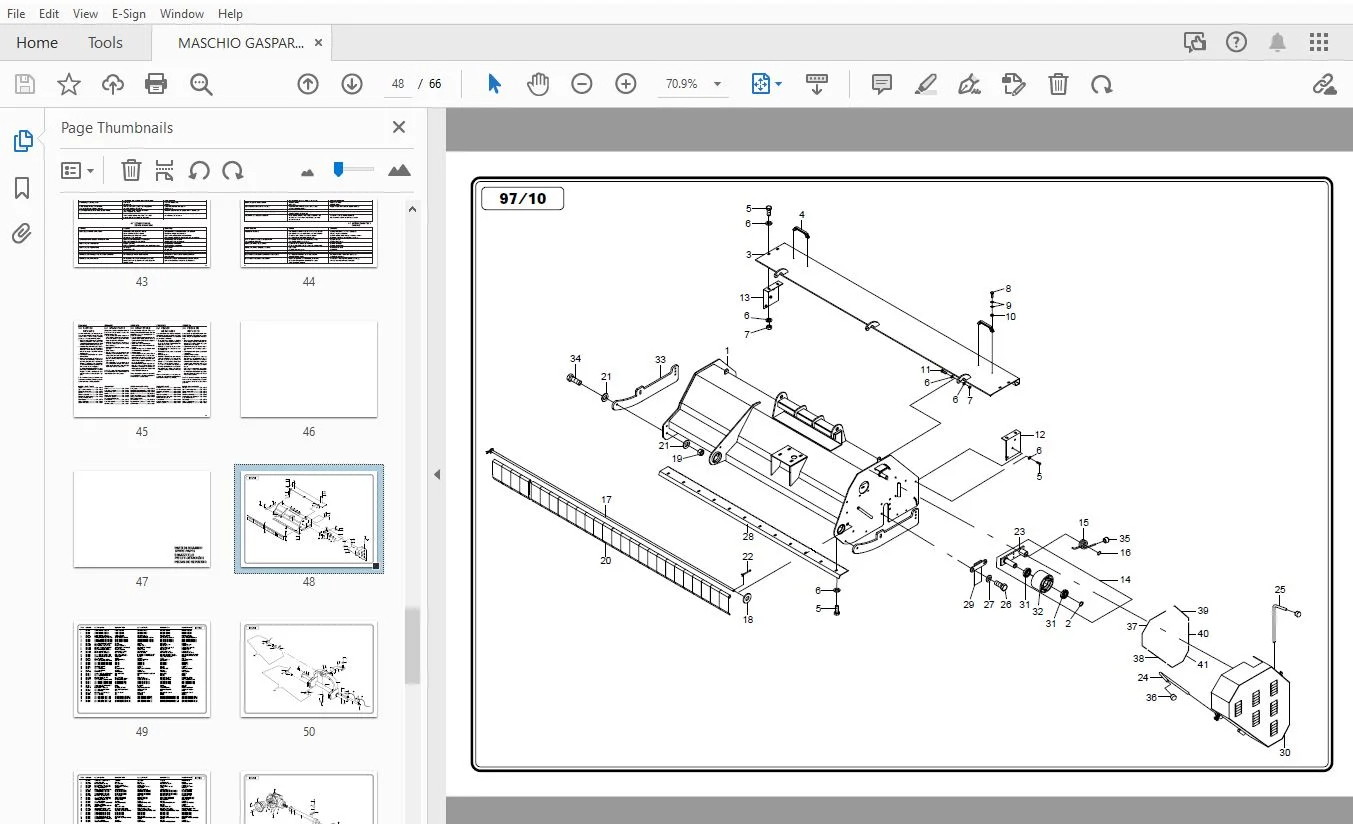Rotate thumbnails clockwise

pos(233,170)
